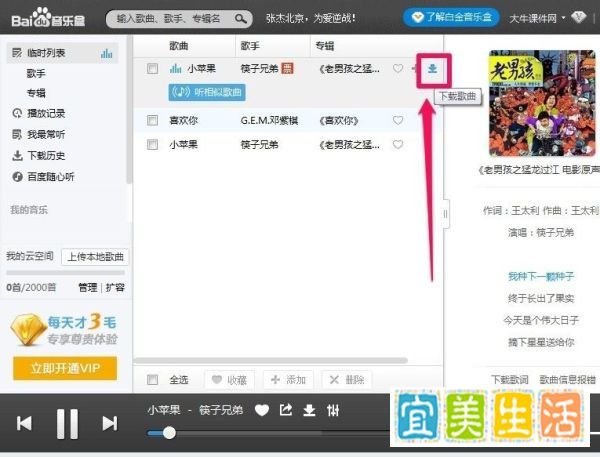Open 我最常听 most played list
This screenshot has height=457, width=600.
39,134
